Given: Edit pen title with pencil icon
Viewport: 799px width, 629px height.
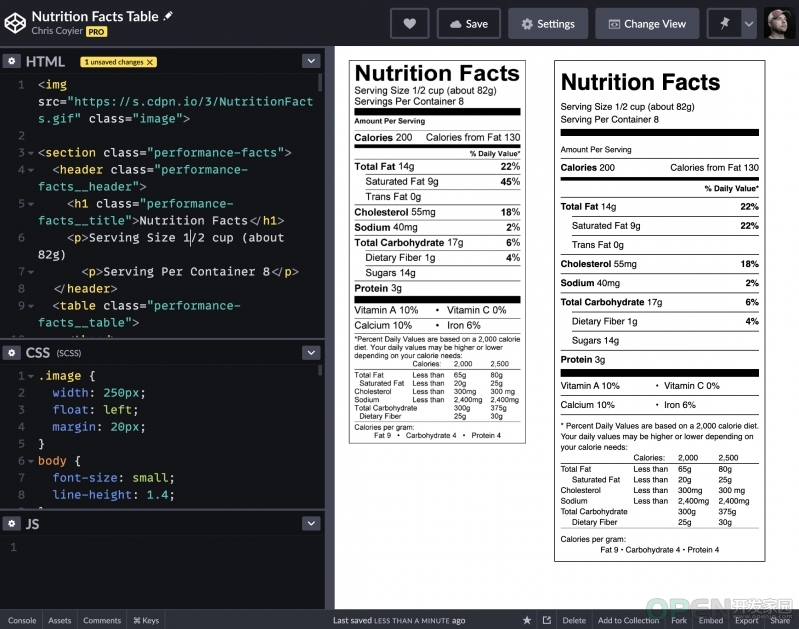Looking at the screenshot, I should pos(168,16).
